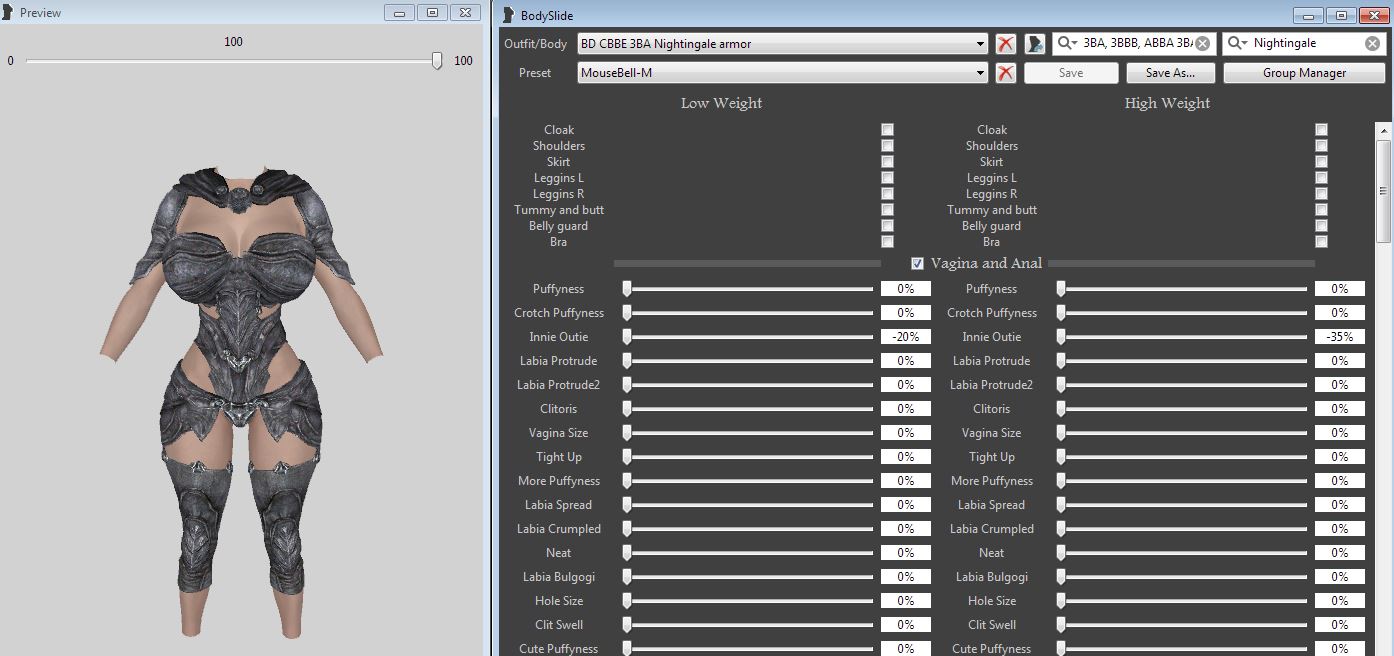Screen dimensions: 1394x656
Task: Tick the Low Weight Shoulders checkbox
Action: (887, 146)
